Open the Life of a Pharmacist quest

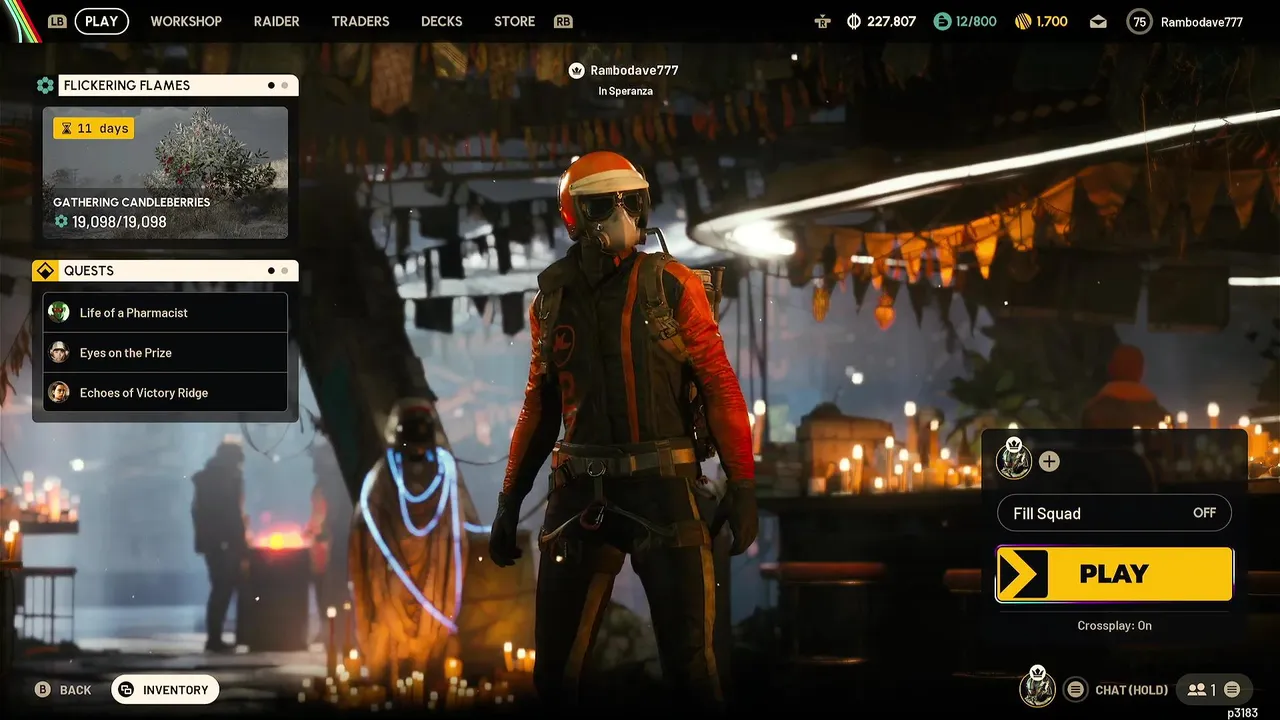click(165, 312)
